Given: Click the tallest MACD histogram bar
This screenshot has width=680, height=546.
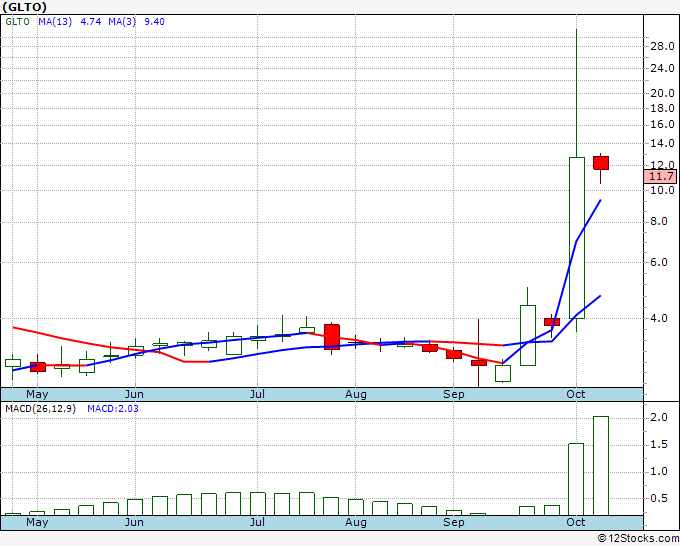Looking at the screenshot, I should pyautogui.click(x=601, y=465).
